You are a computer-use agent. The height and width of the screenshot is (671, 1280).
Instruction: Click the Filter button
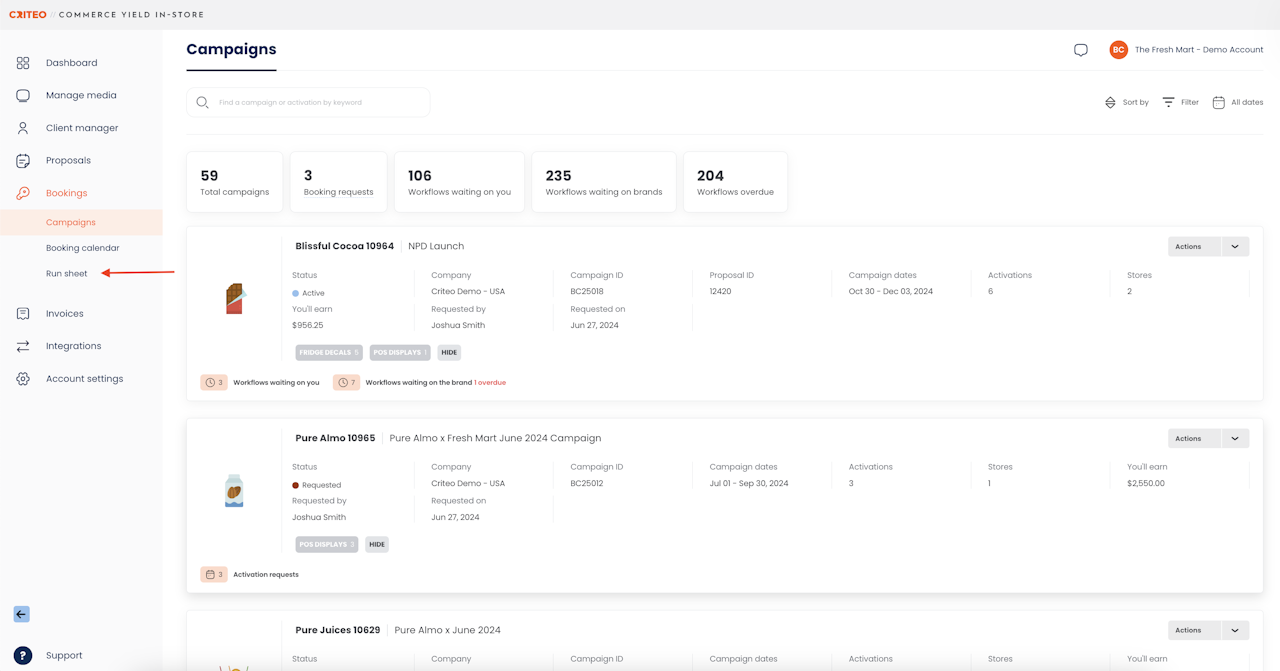(x=1180, y=102)
